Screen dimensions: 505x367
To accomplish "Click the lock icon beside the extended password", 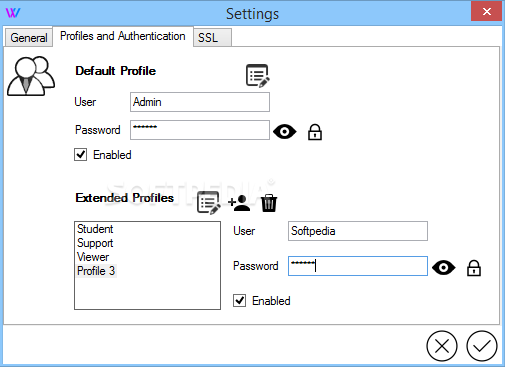I will (x=474, y=268).
